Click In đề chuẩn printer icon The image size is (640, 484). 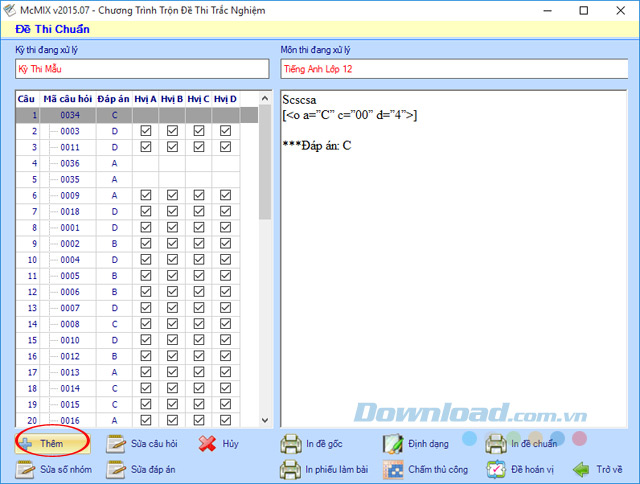coord(497,443)
